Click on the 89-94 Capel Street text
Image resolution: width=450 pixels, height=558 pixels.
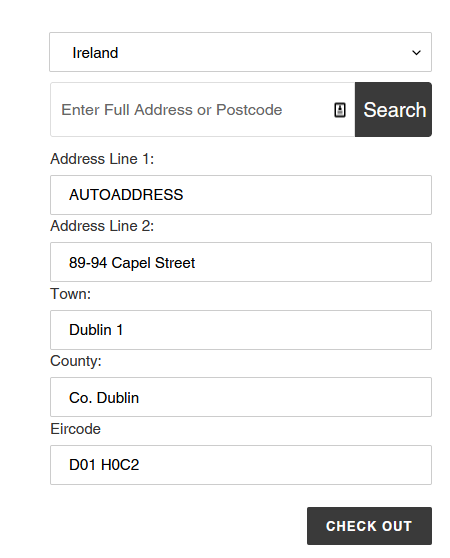[132, 263]
